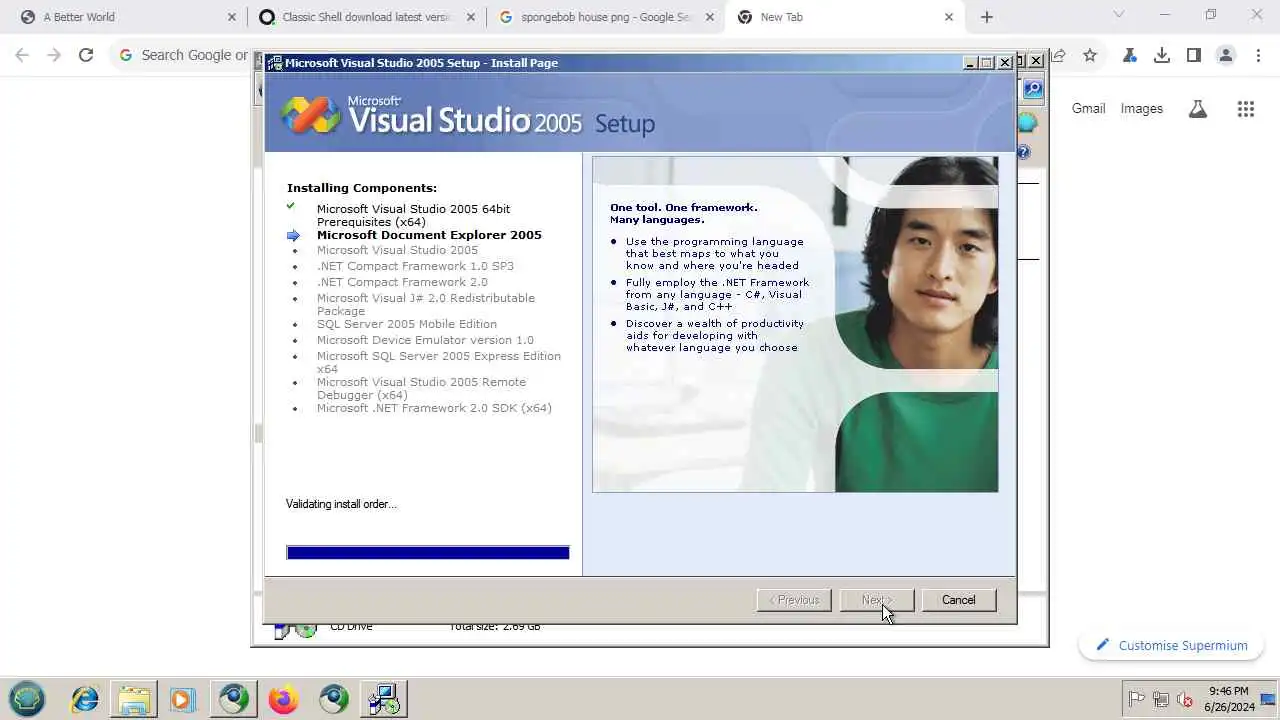Screen dimensions: 1280x720
Task: Share this page via the share icon
Action: [x=1058, y=55]
